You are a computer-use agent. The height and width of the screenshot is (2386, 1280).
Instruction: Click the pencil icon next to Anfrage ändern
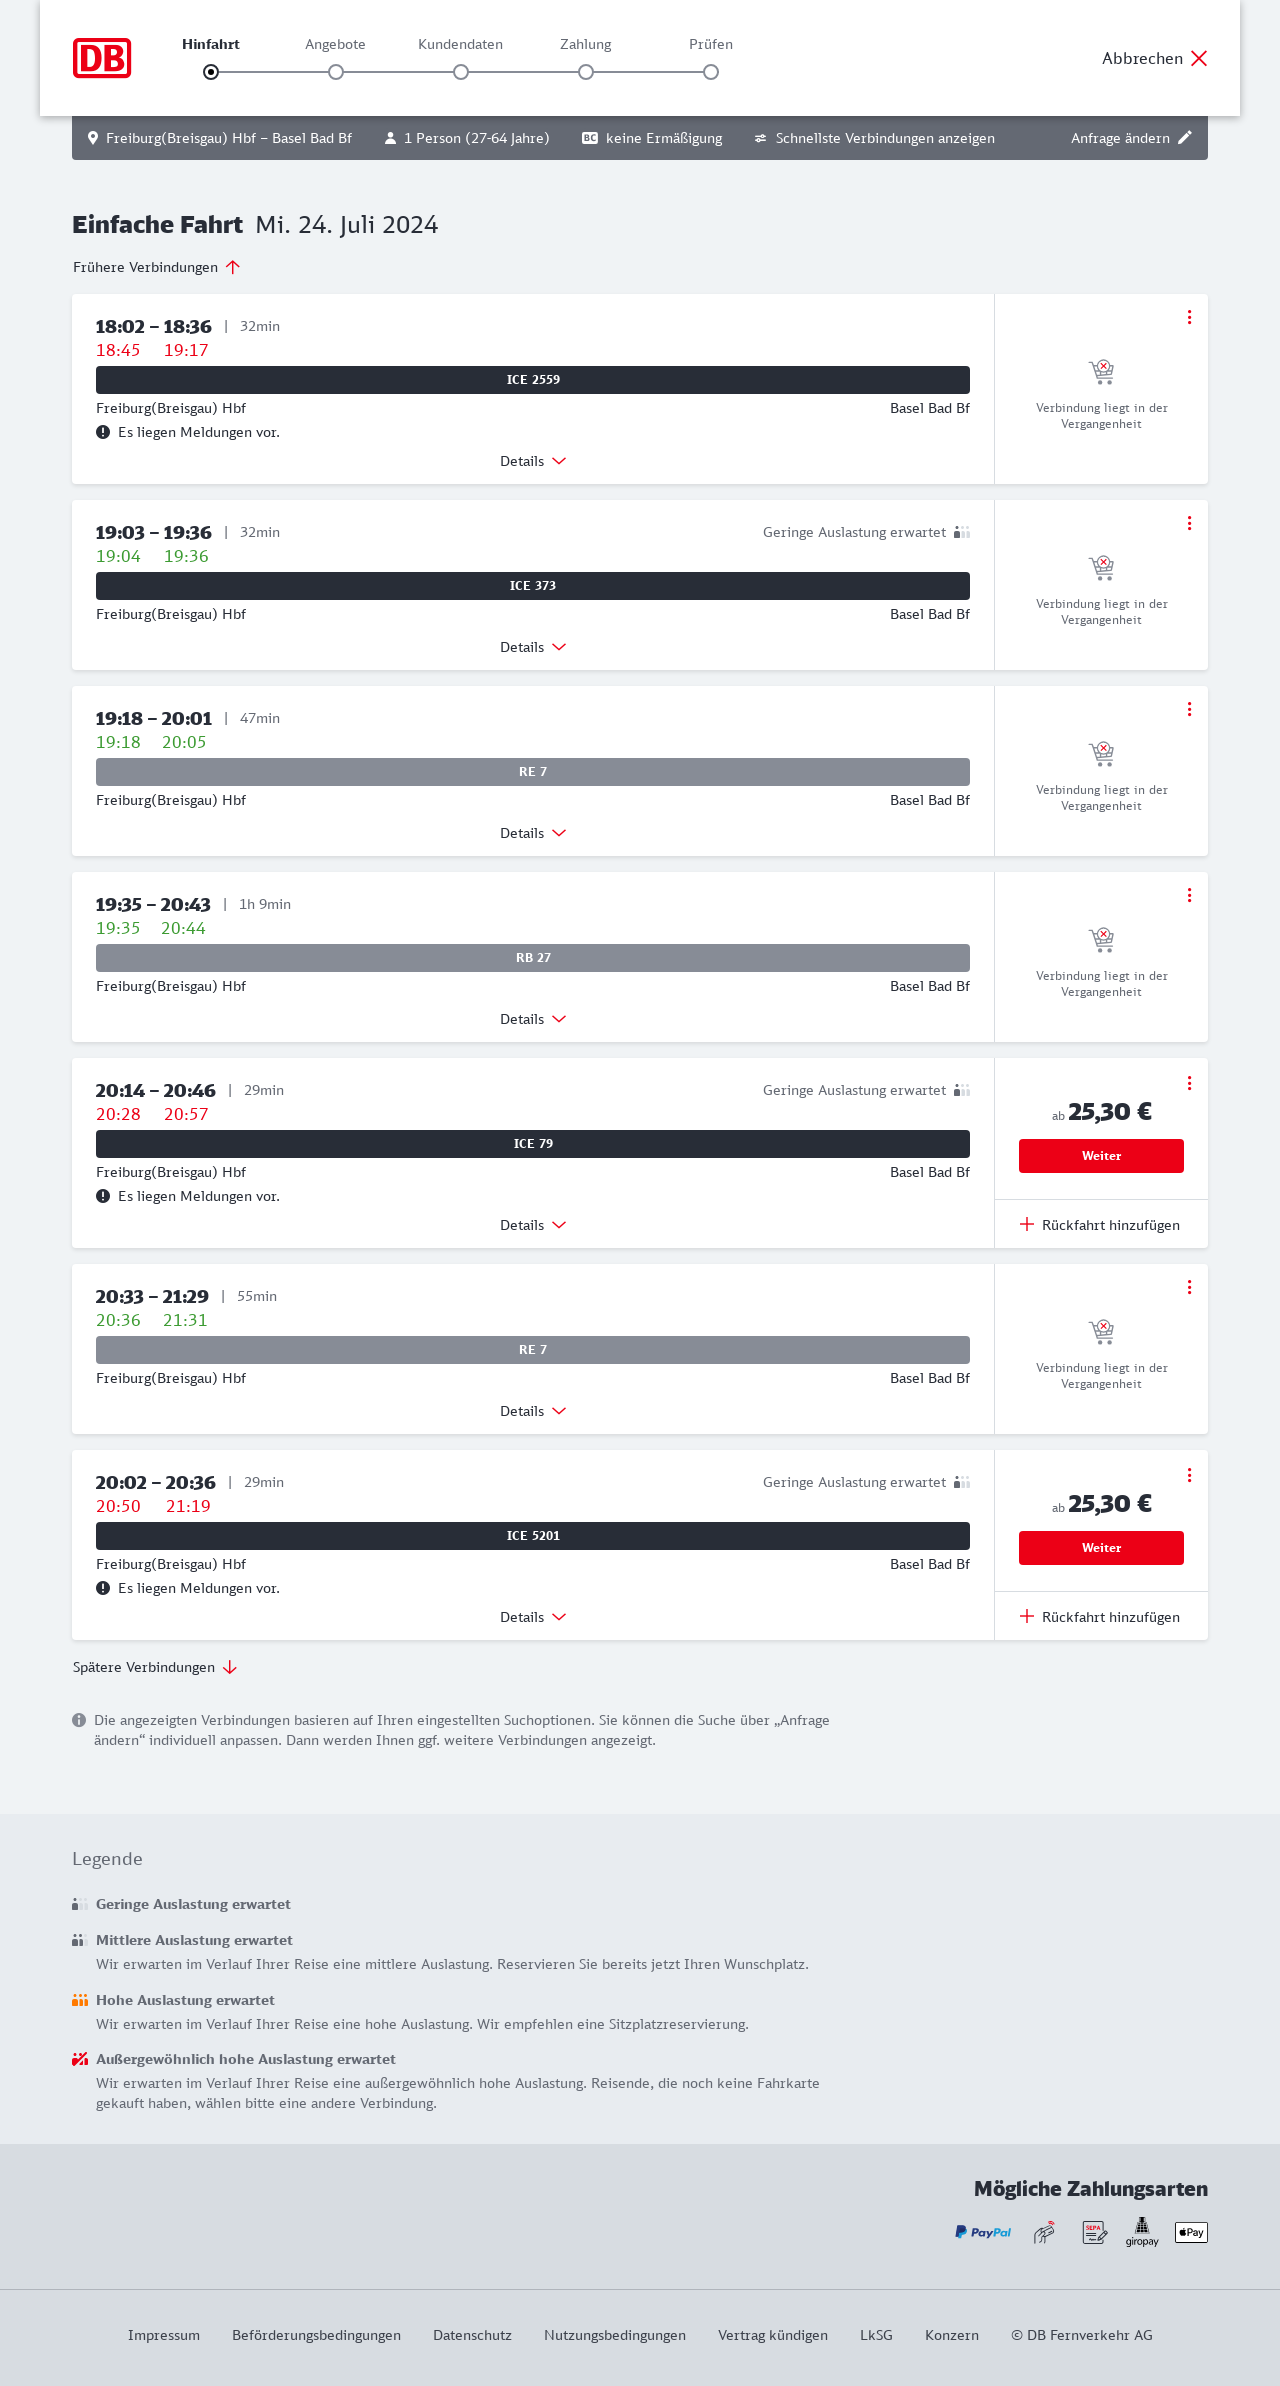(x=1185, y=138)
